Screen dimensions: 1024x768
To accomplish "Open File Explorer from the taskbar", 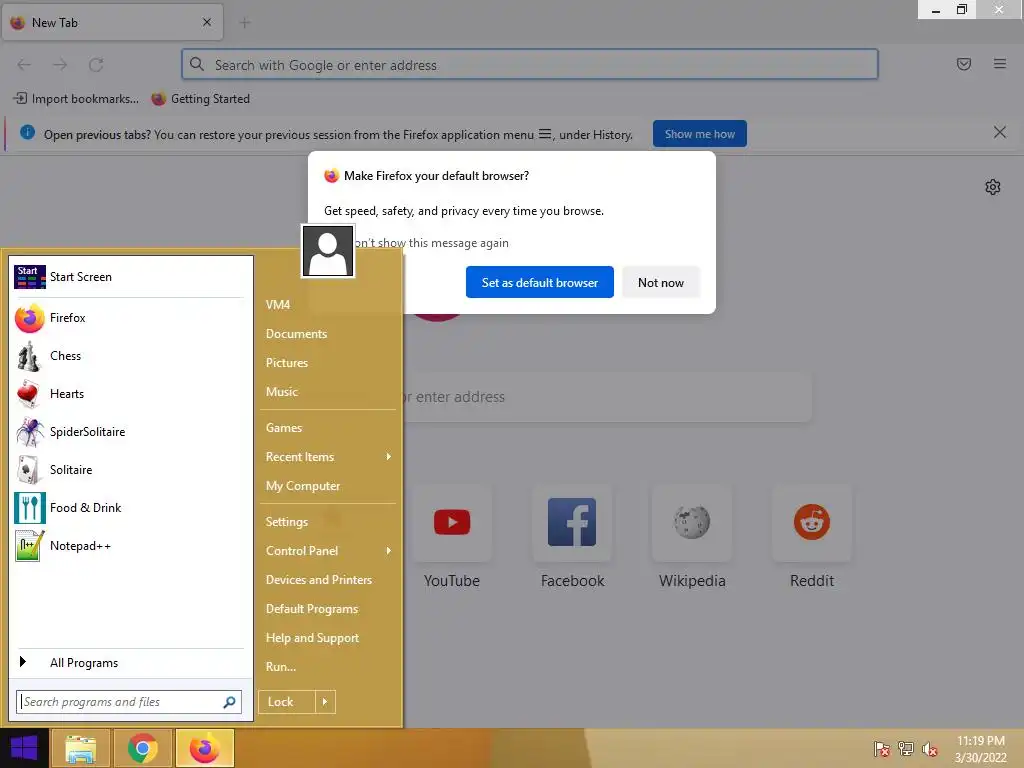I will pyautogui.click(x=80, y=748).
